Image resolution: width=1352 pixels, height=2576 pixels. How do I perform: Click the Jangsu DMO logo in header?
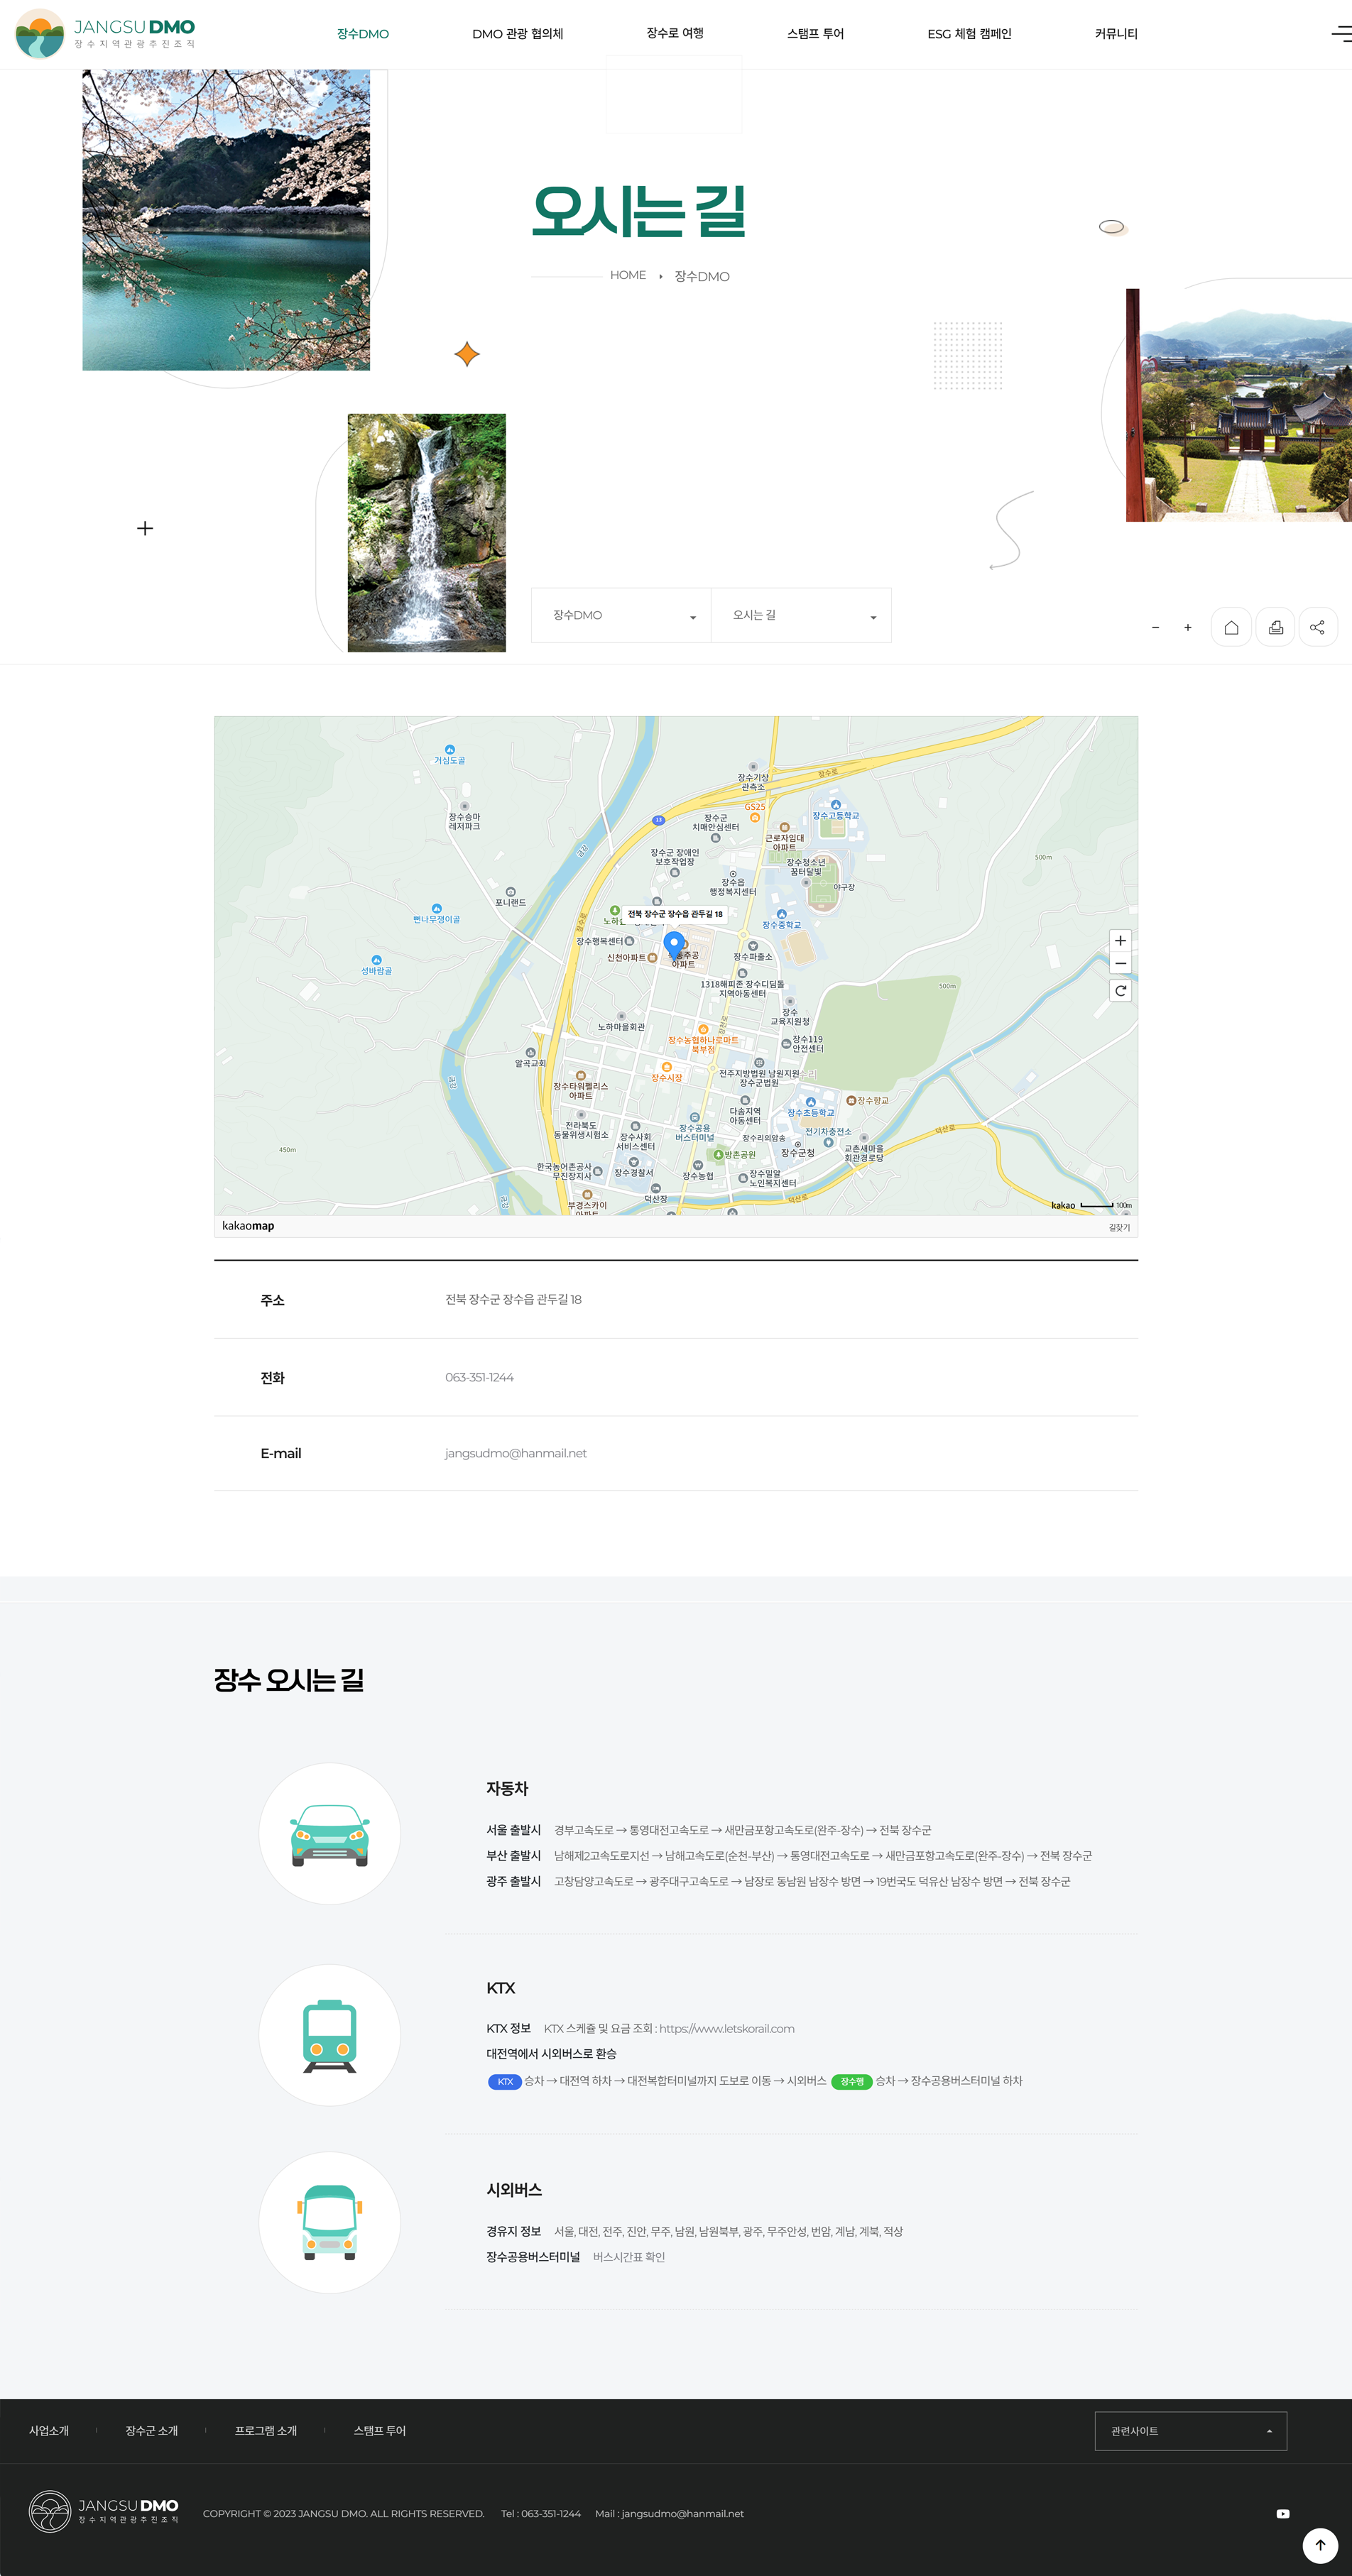(105, 34)
